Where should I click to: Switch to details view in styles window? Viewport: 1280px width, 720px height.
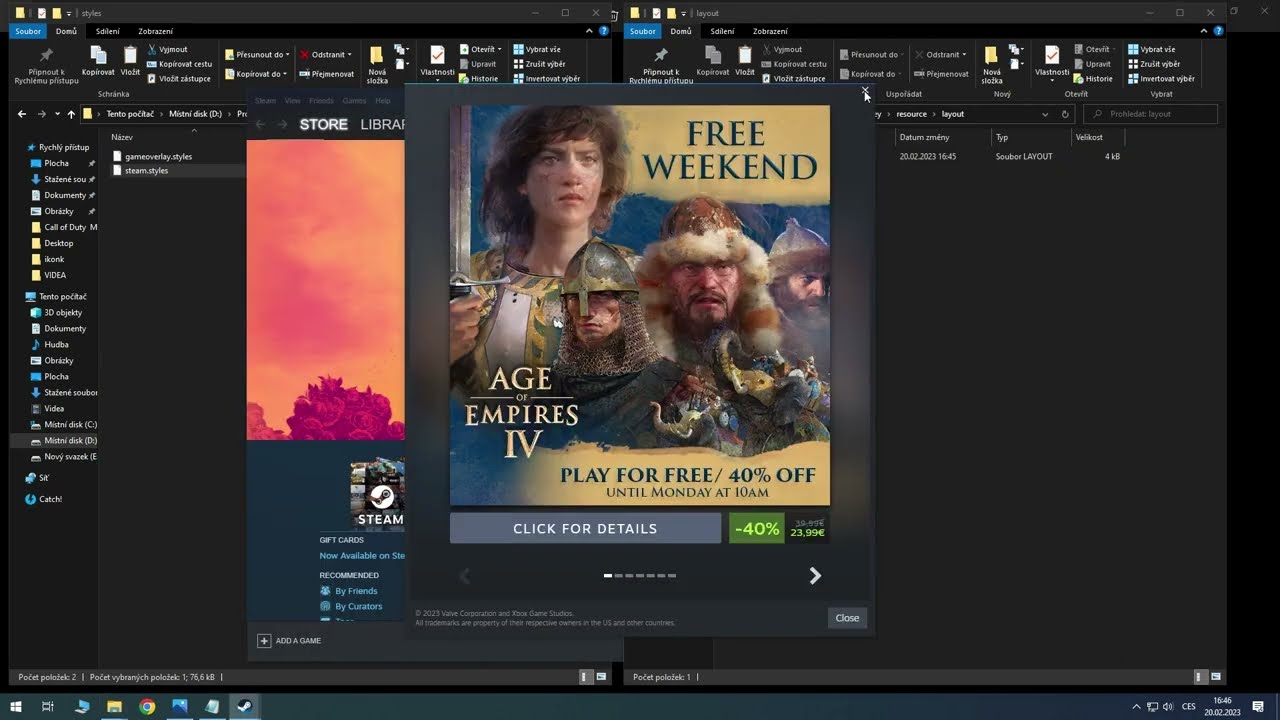click(586, 677)
